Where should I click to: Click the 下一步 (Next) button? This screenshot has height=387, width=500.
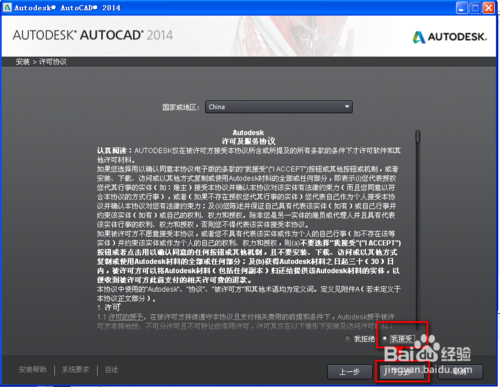(402, 372)
